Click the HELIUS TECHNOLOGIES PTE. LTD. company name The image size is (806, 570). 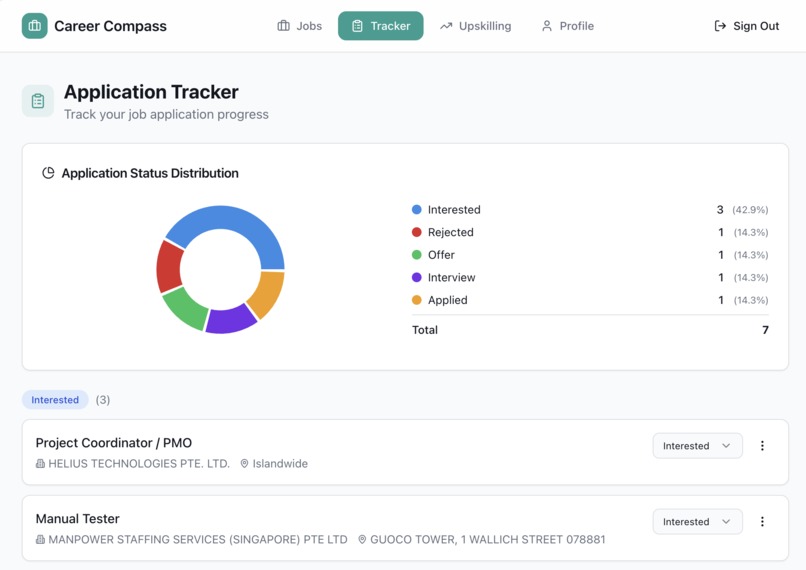pyautogui.click(x=139, y=464)
